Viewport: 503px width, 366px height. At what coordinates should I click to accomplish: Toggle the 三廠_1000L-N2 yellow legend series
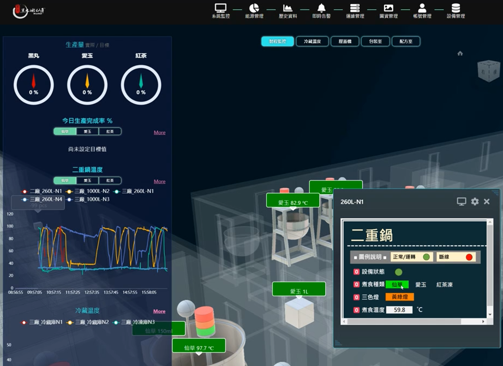click(x=88, y=191)
